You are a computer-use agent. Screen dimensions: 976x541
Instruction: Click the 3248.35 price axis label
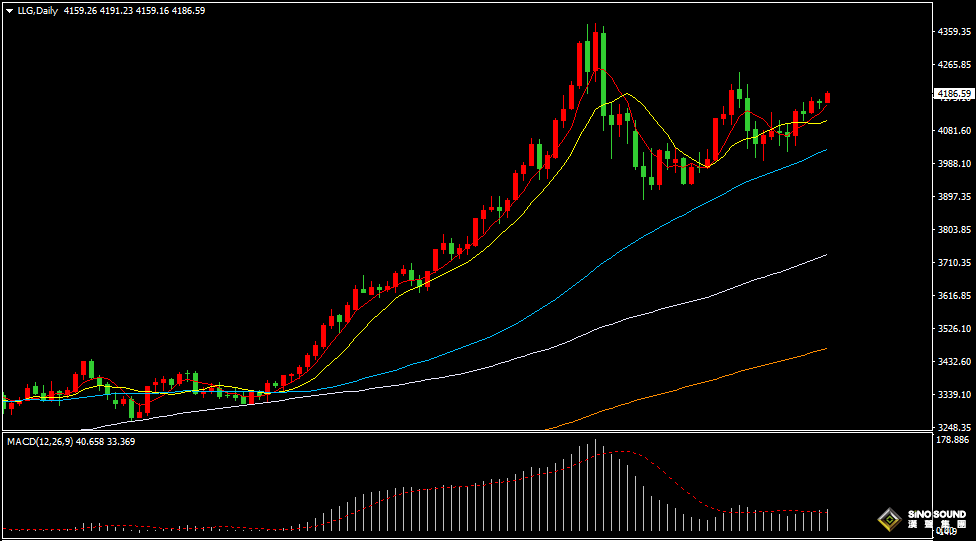pyautogui.click(x=954, y=427)
